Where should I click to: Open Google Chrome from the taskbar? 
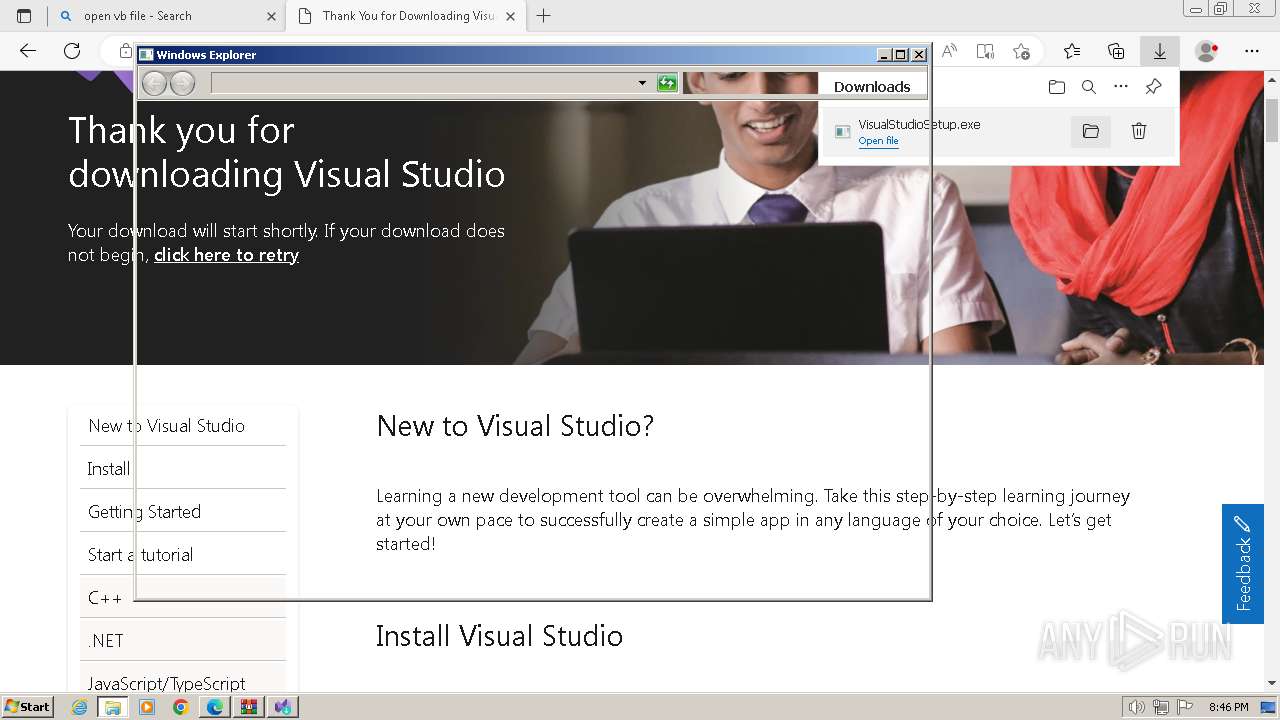(x=181, y=707)
